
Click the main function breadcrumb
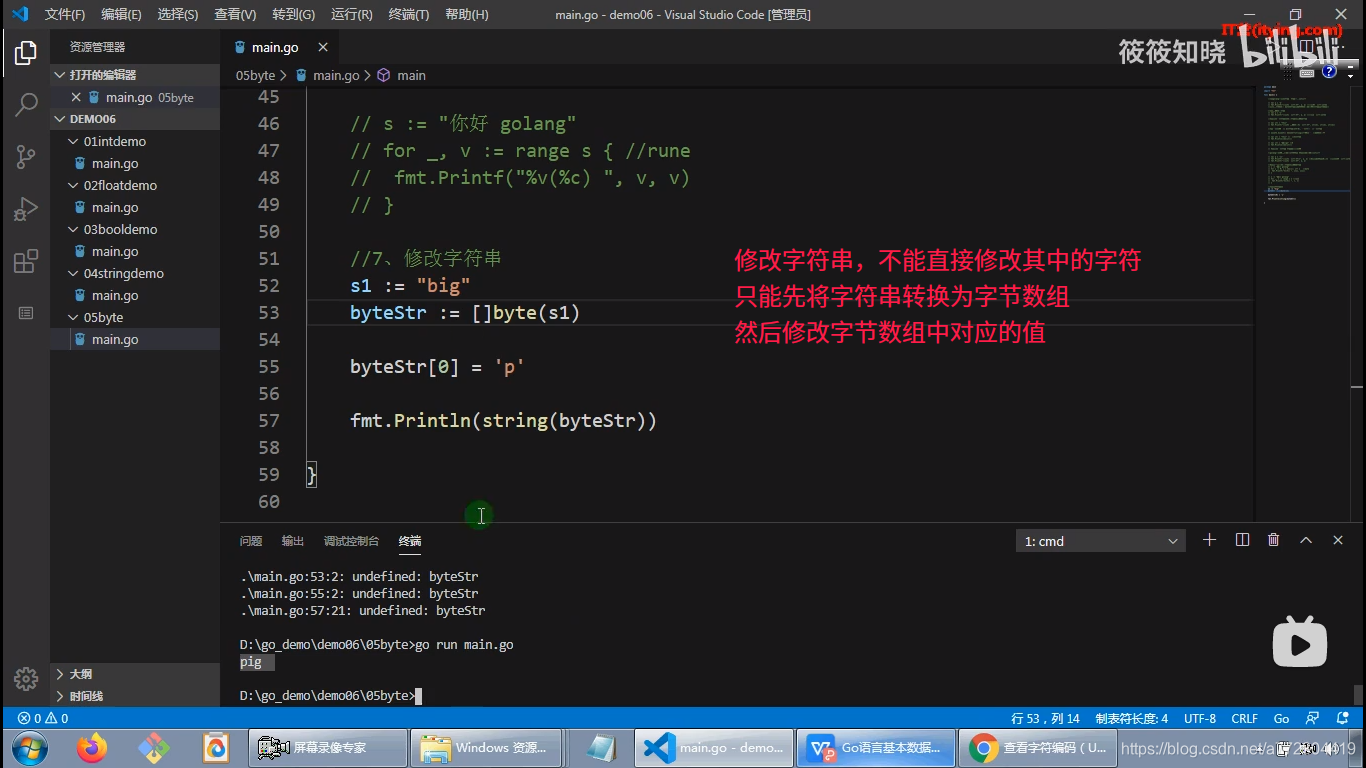(x=402, y=75)
